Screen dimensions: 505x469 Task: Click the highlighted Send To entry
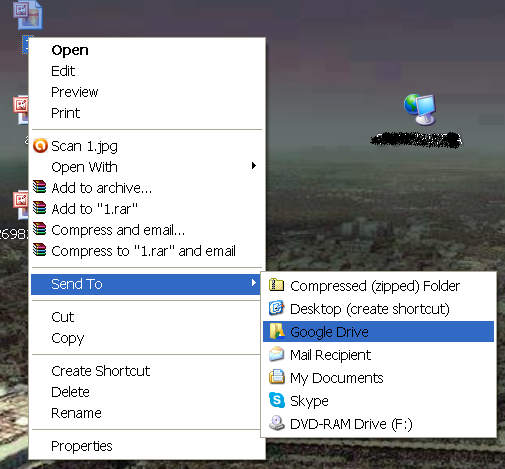tap(146, 284)
